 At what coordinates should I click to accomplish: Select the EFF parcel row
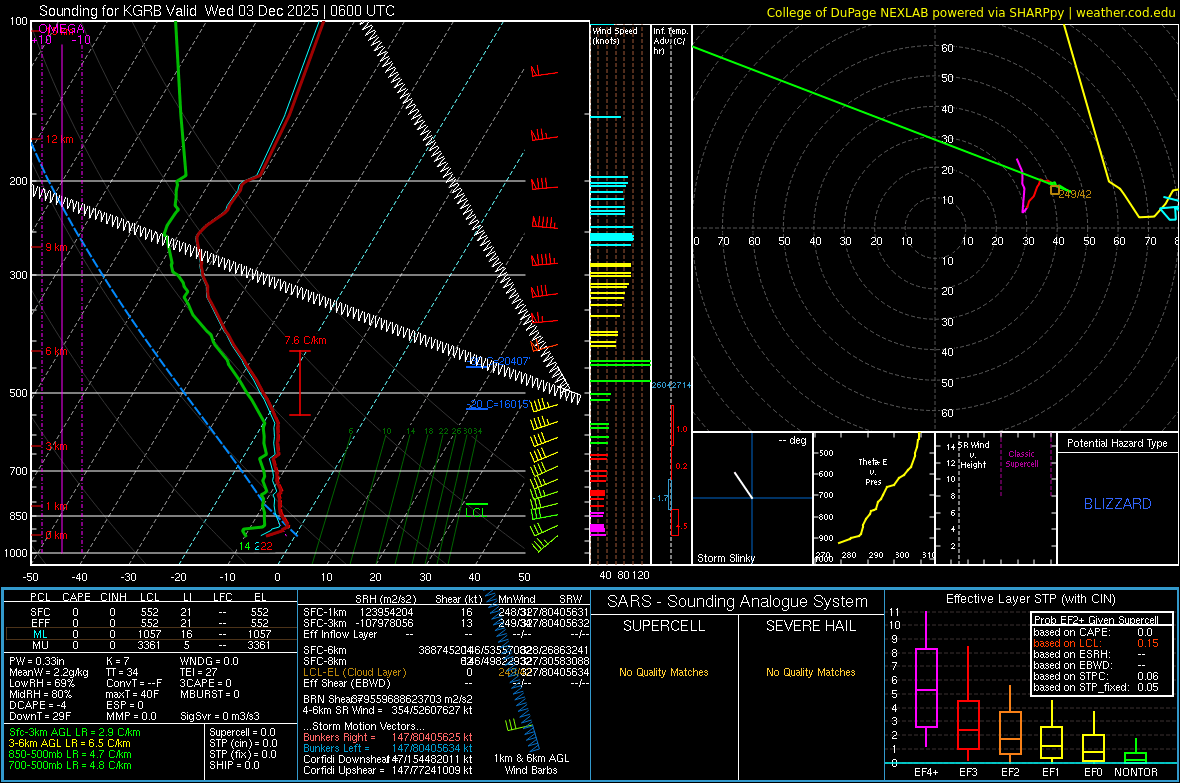(x=151, y=623)
